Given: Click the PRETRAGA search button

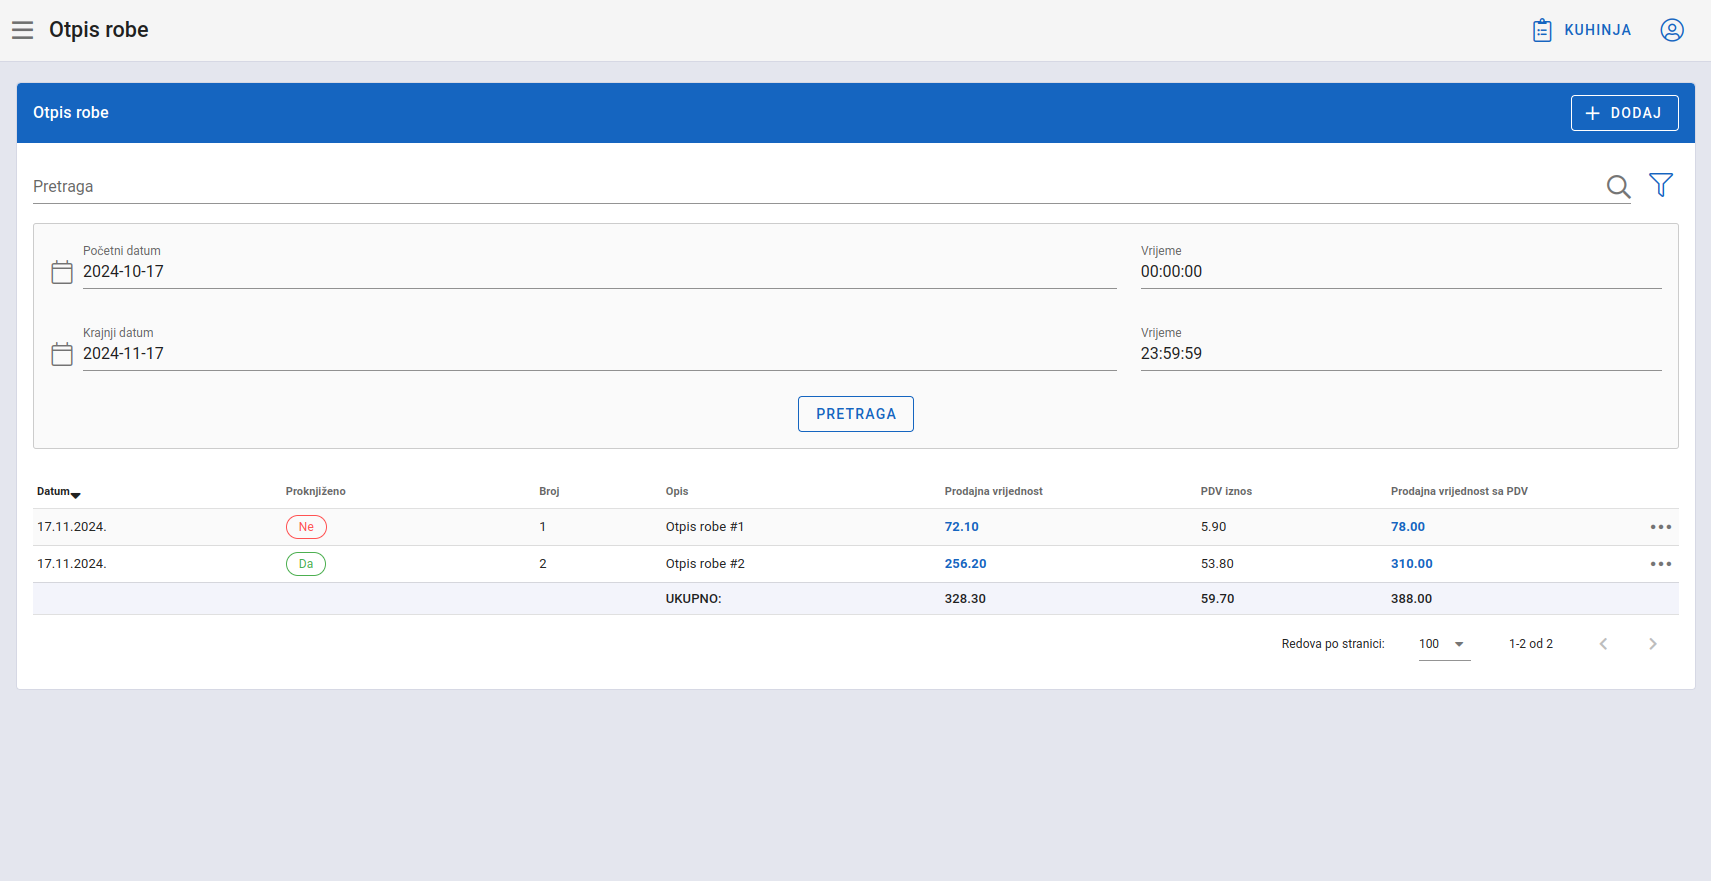Looking at the screenshot, I should point(856,414).
